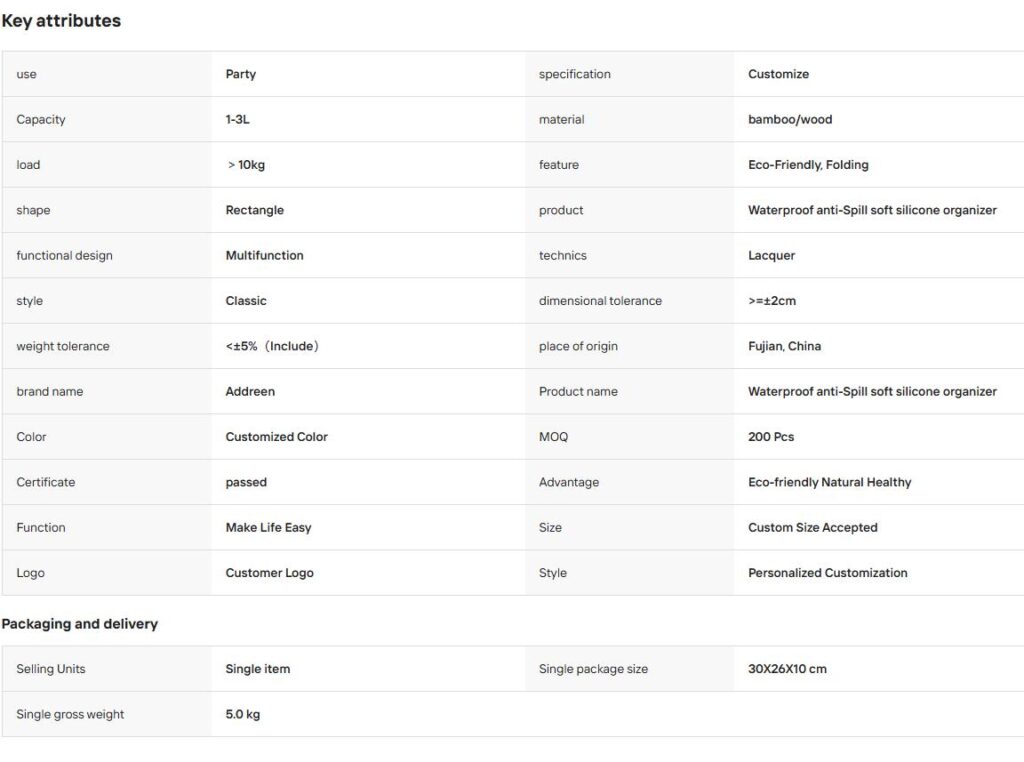The image size is (1024, 762).
Task: Click the Rectangle shape value
Action: tap(255, 210)
